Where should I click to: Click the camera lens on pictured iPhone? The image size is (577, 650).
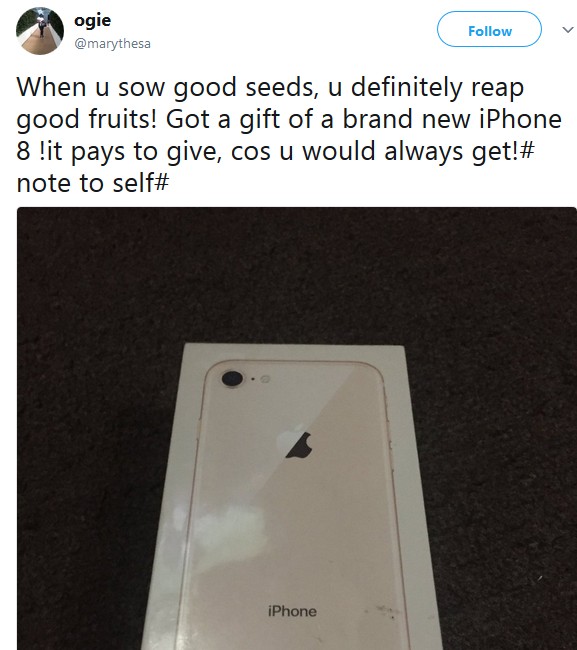coord(232,379)
